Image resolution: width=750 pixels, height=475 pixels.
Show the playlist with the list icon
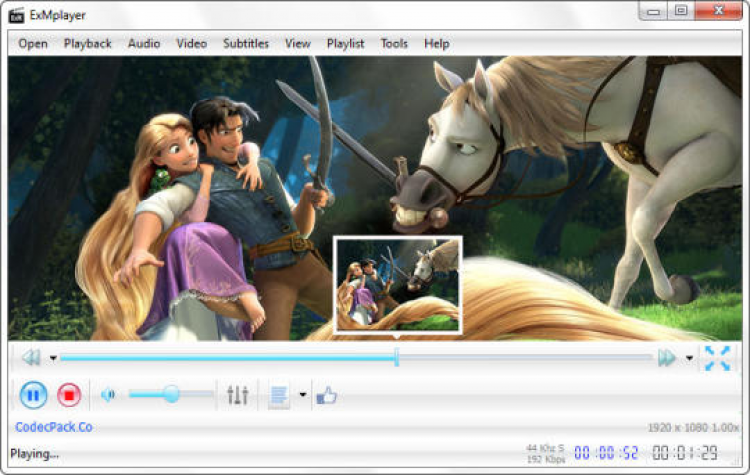pos(279,396)
